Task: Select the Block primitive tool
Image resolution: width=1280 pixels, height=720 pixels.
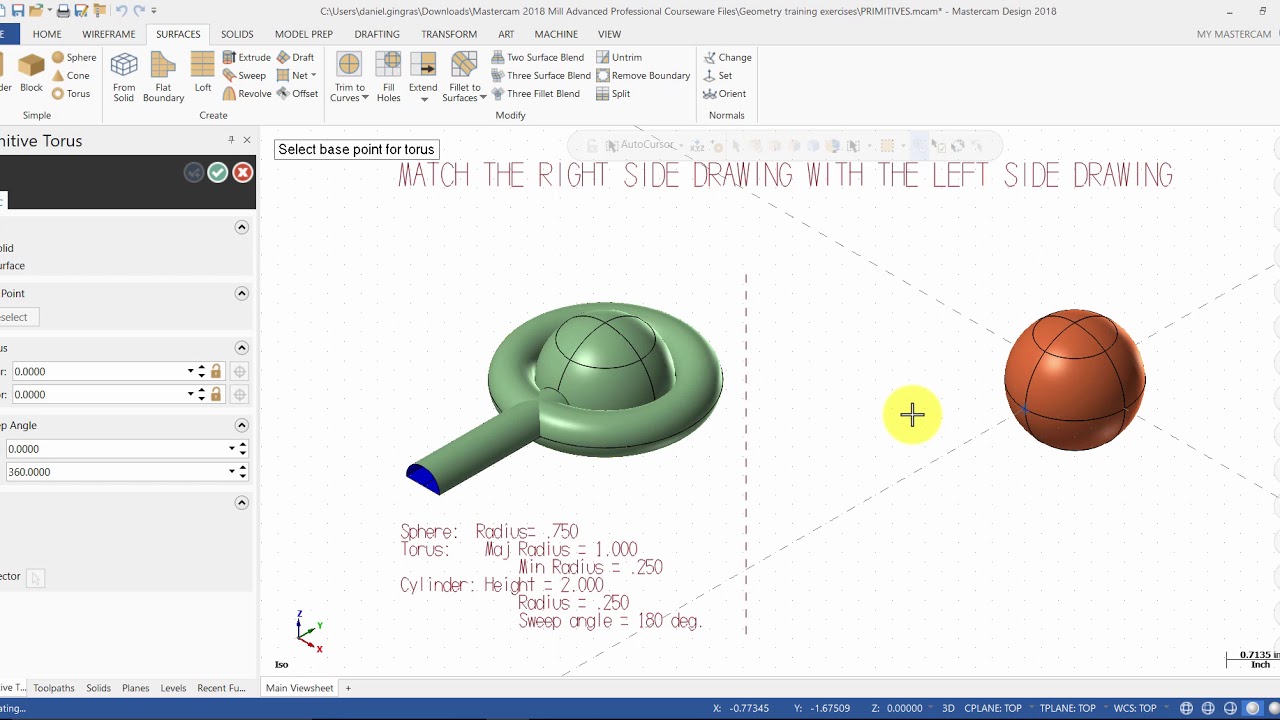Action: pyautogui.click(x=32, y=73)
